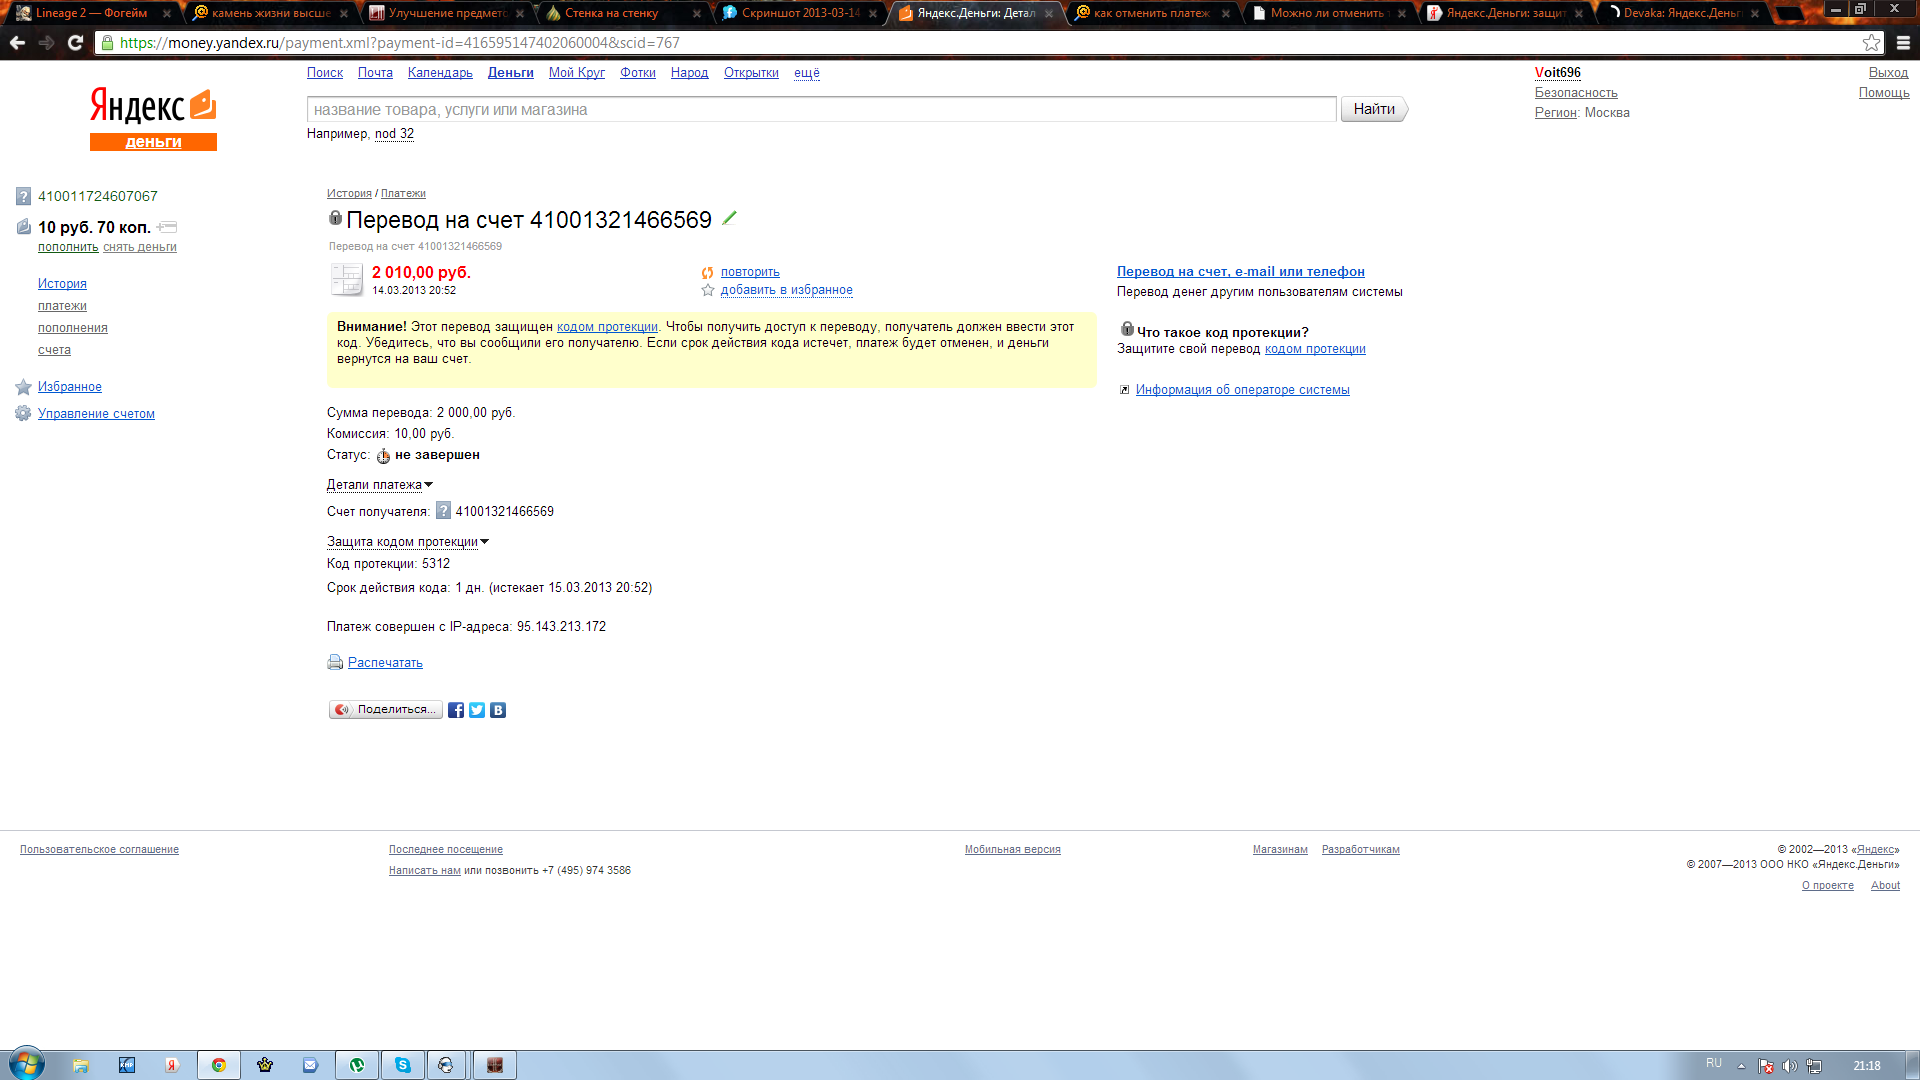Click the question icon beside account 410011724607067
This screenshot has height=1080, width=1920.
tap(23, 196)
